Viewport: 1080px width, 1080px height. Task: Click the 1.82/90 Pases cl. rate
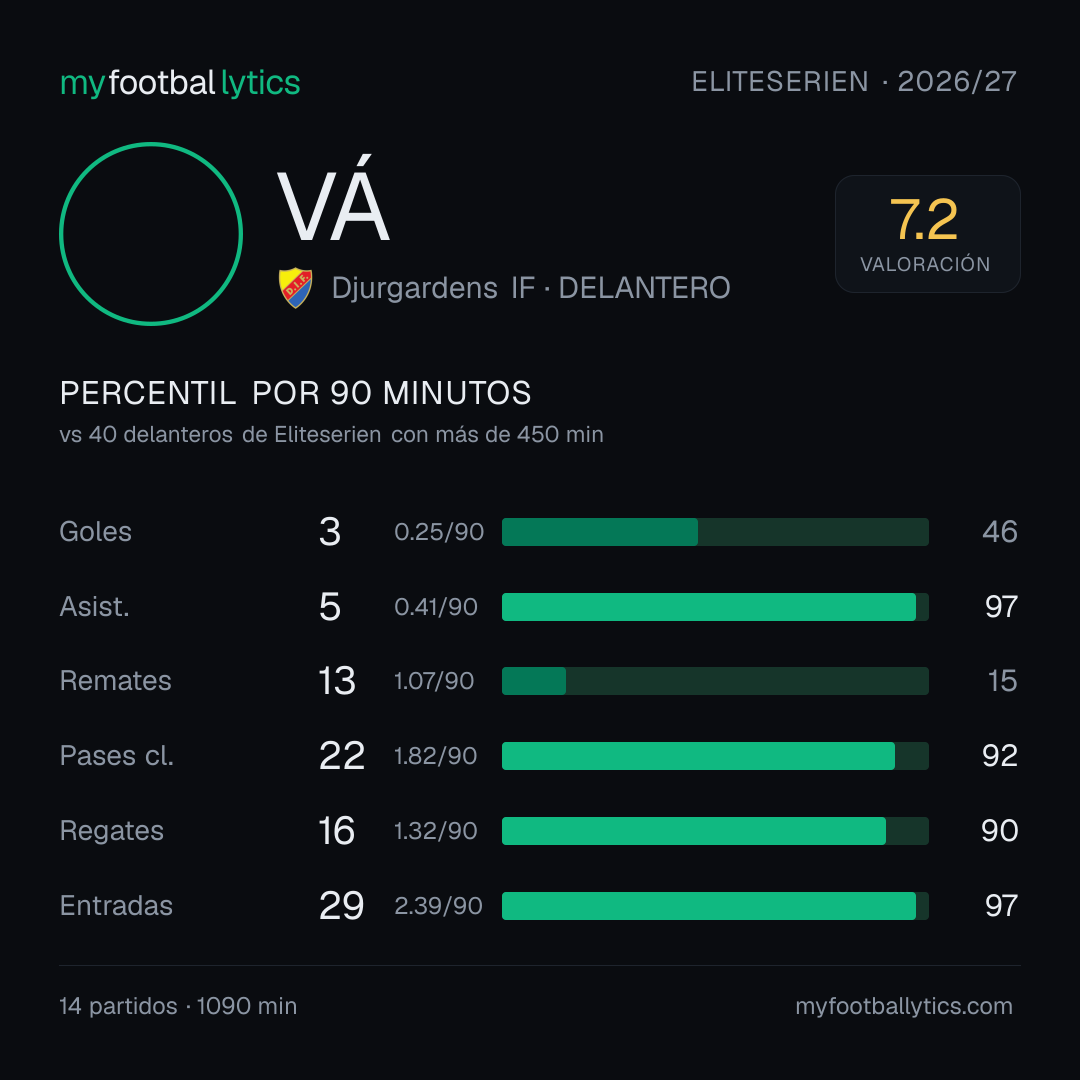[435, 756]
